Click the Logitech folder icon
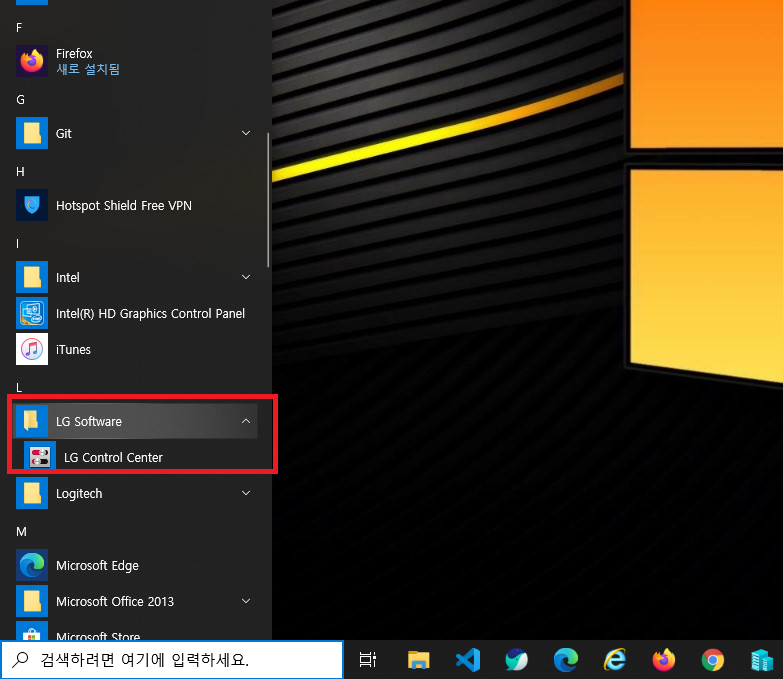Screen dimensions: 783x679 [32, 493]
